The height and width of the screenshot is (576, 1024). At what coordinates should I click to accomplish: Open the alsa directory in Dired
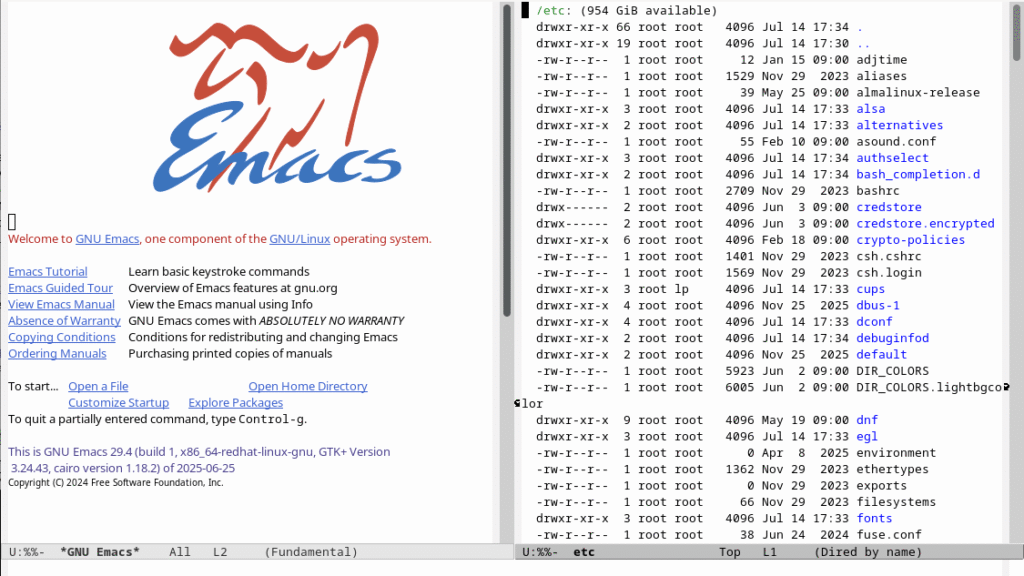[871, 108]
